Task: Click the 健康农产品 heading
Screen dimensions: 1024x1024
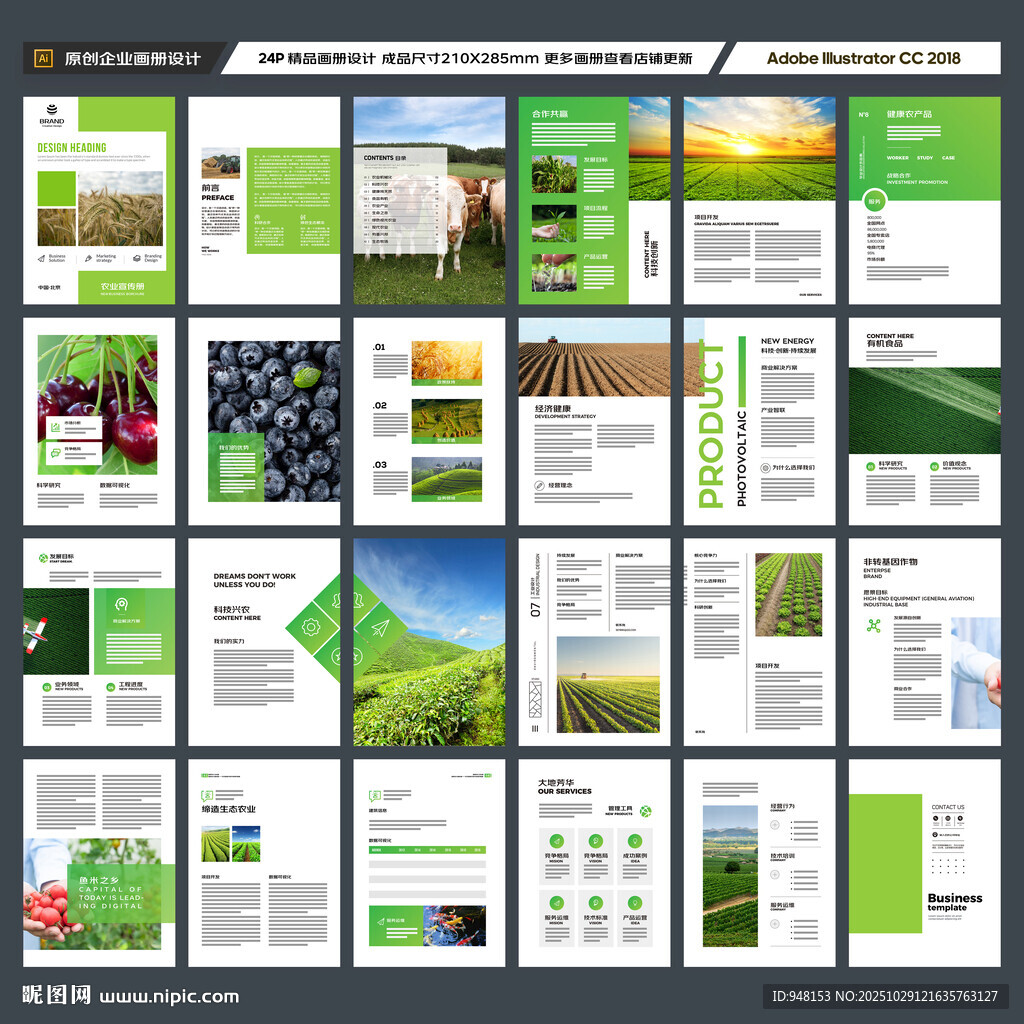Action: [909, 114]
